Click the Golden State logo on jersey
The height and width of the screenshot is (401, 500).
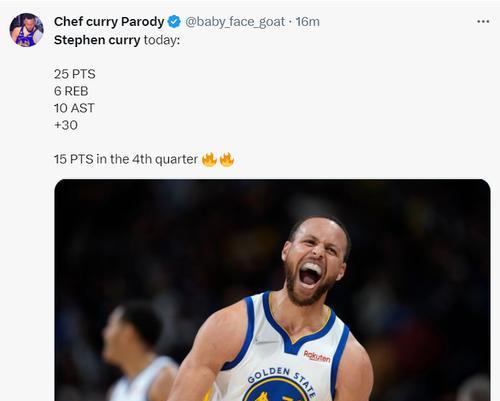pos(280,385)
